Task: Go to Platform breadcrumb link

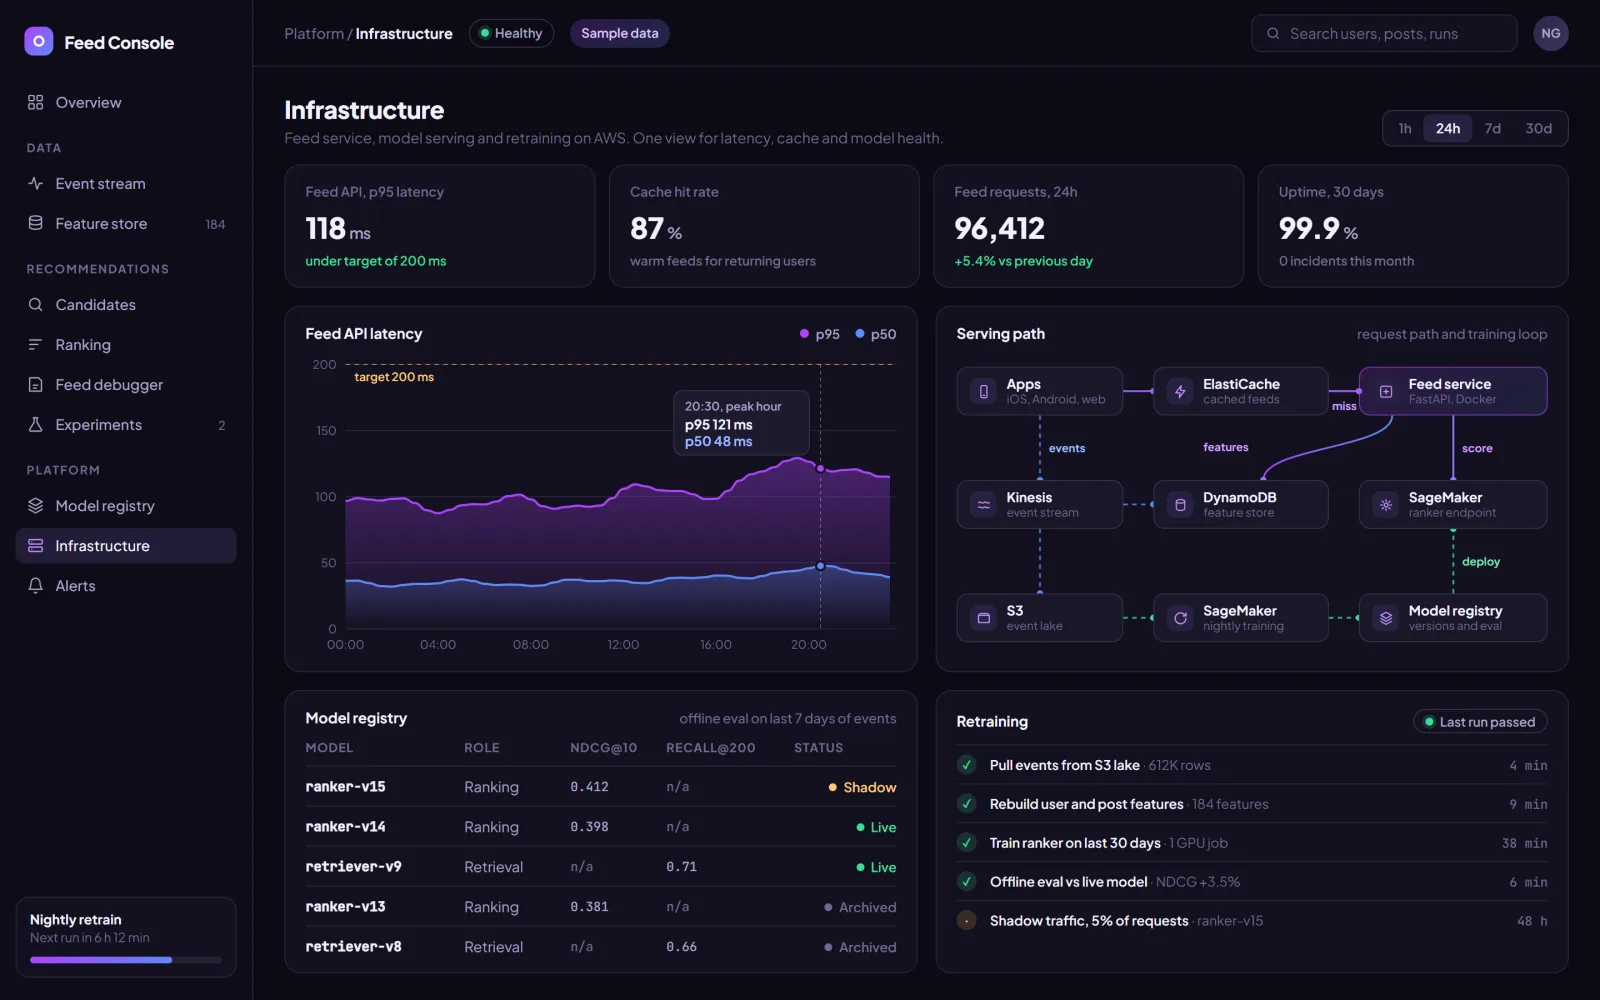Action: click(314, 33)
